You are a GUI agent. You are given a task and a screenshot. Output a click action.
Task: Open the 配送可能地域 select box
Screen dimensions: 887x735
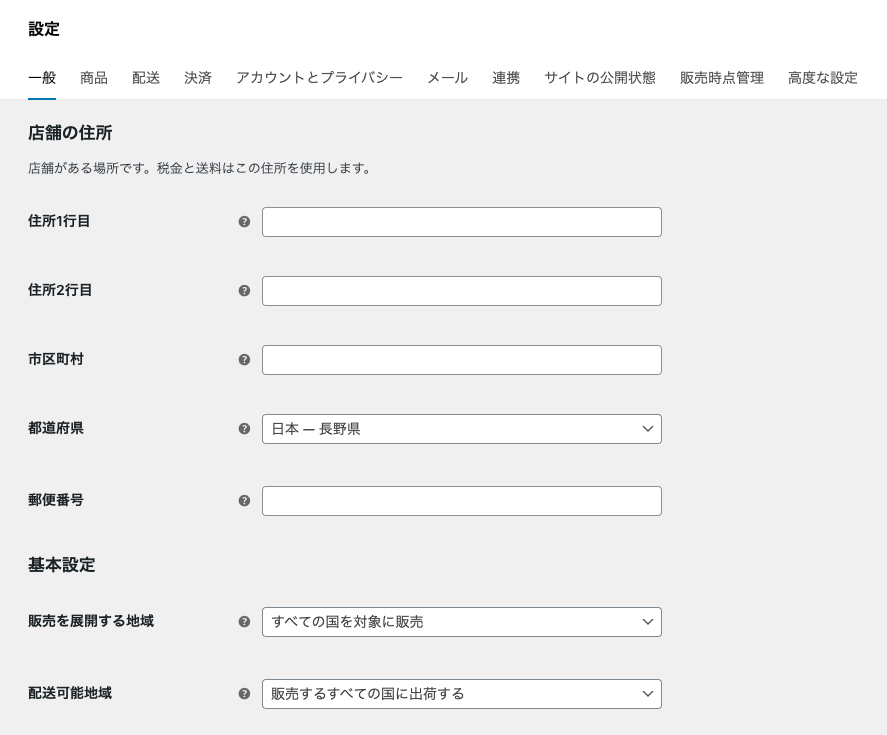(461, 694)
